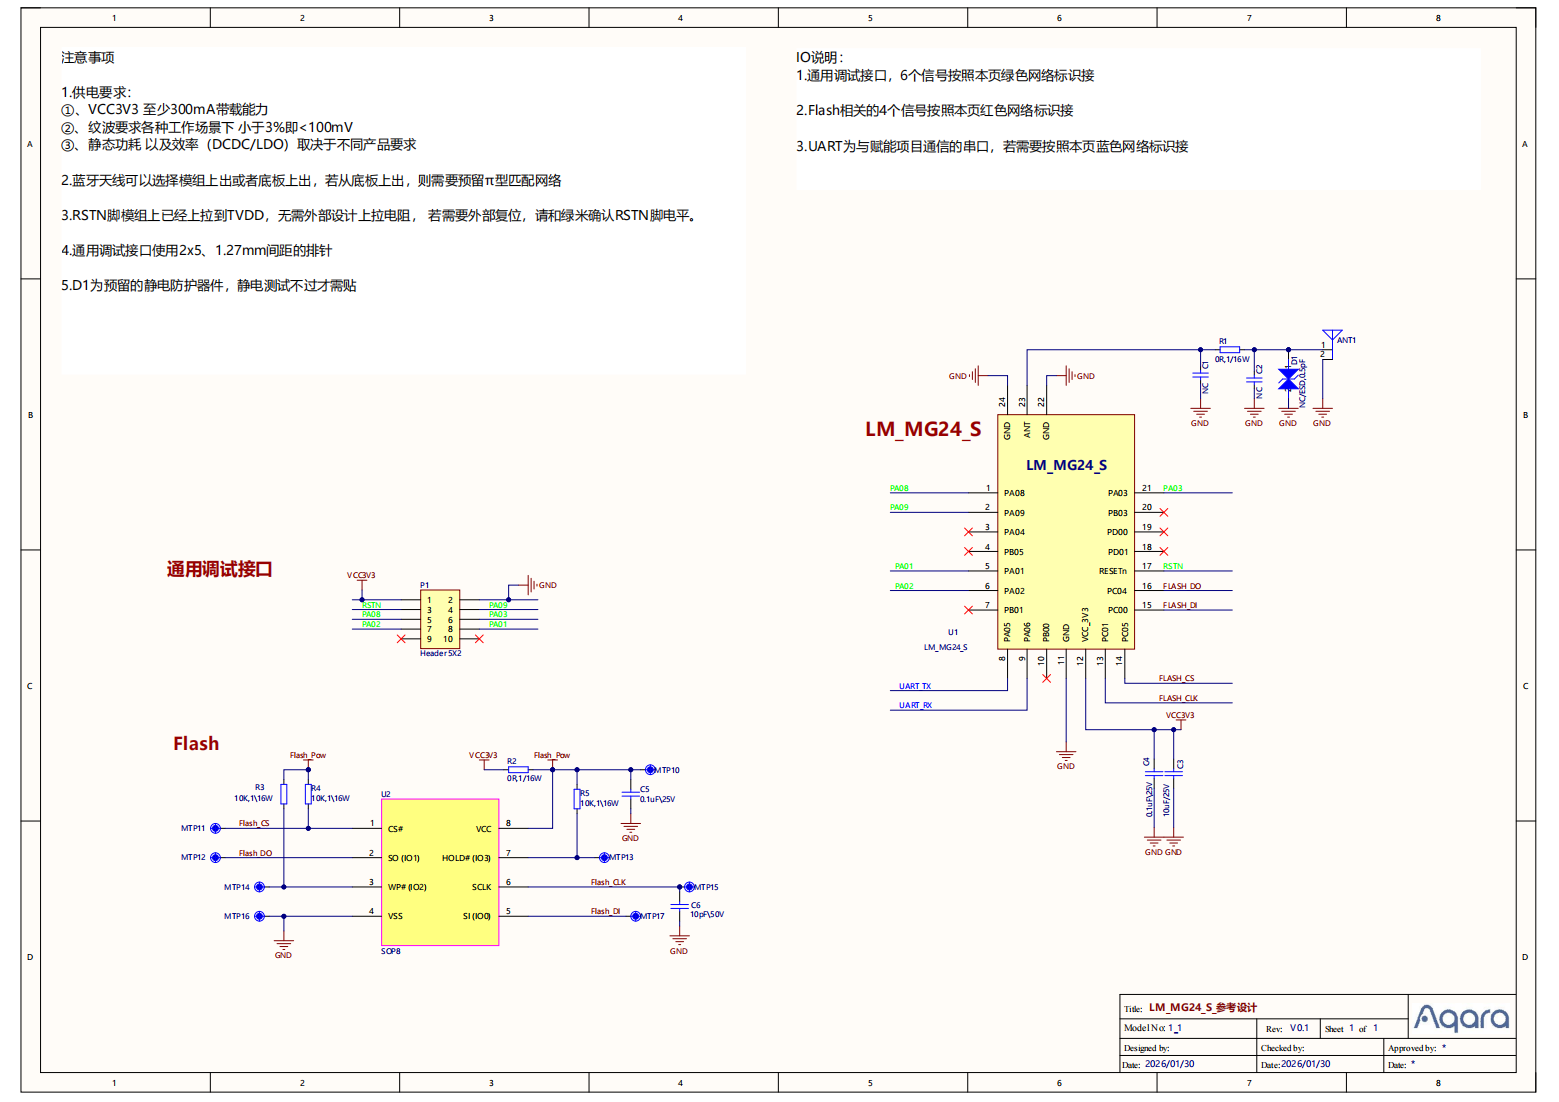The height and width of the screenshot is (1102, 1559).
Task: Select the FLASH_CS net label near U1
Action: coord(1176,678)
